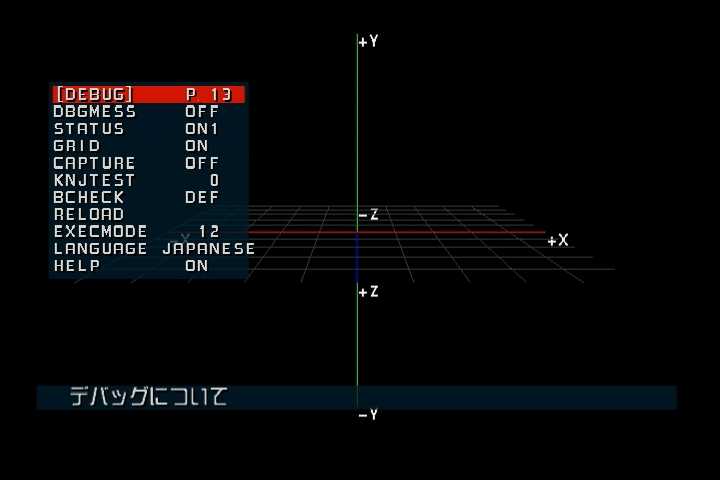Click the デバッグについて help text
Image resolution: width=720 pixels, height=480 pixels.
pyautogui.click(x=148, y=396)
